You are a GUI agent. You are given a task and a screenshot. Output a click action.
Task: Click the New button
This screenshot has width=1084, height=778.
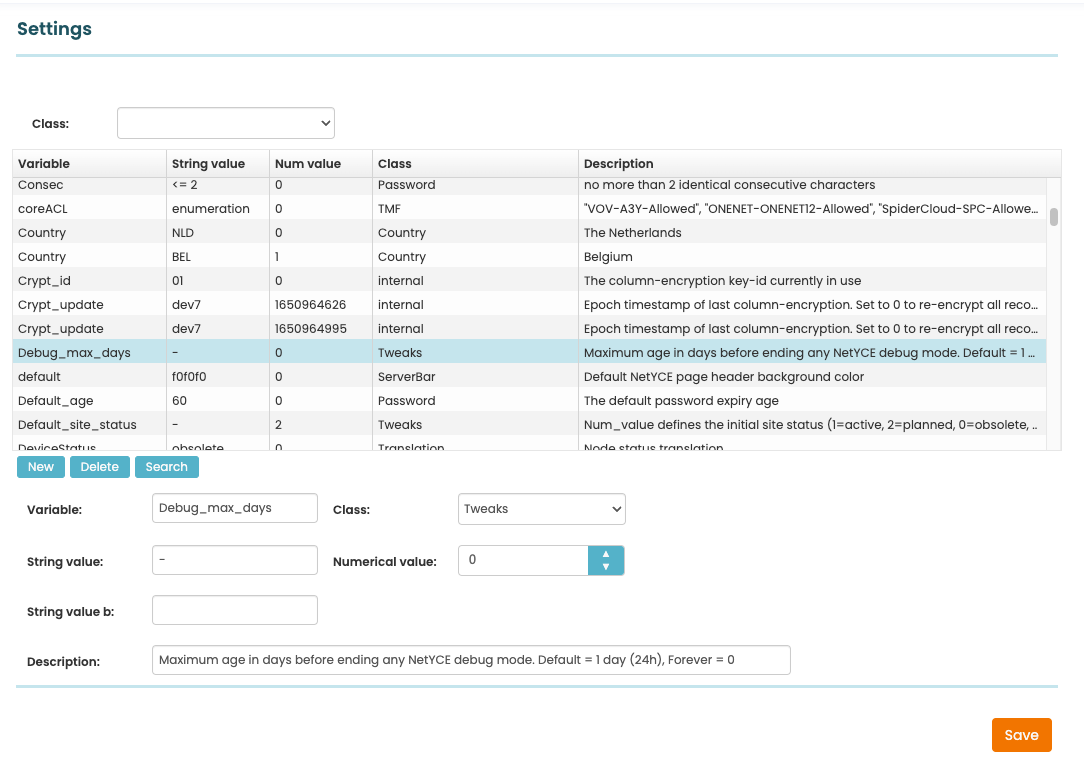click(41, 467)
